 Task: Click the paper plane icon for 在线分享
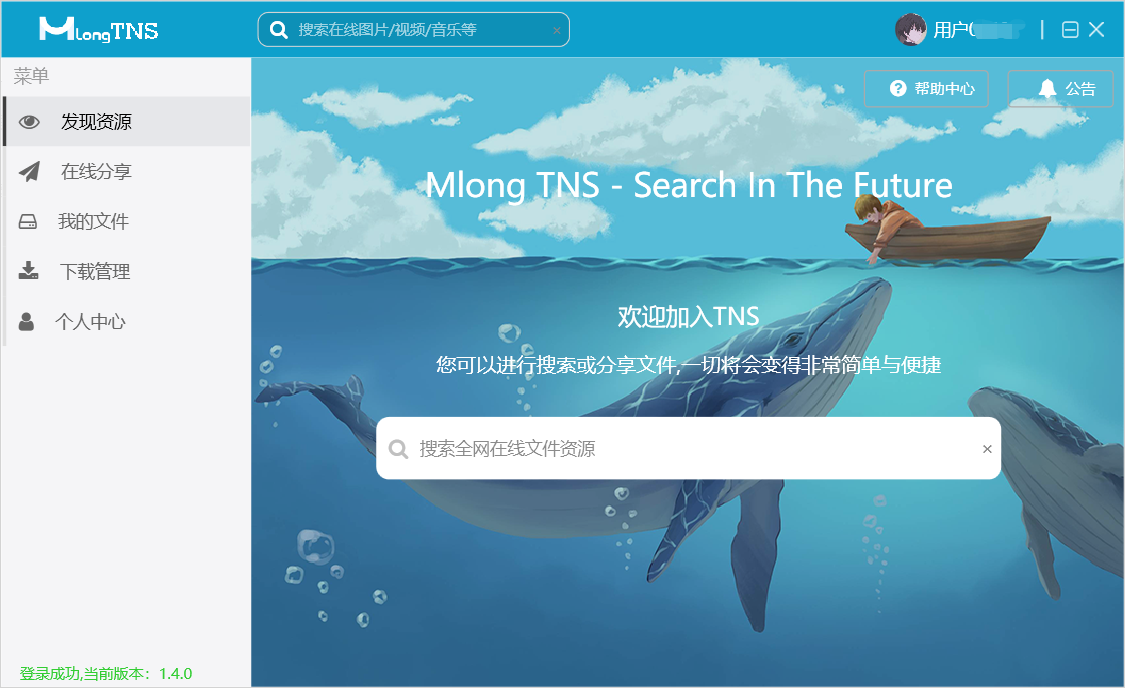pyautogui.click(x=29, y=171)
